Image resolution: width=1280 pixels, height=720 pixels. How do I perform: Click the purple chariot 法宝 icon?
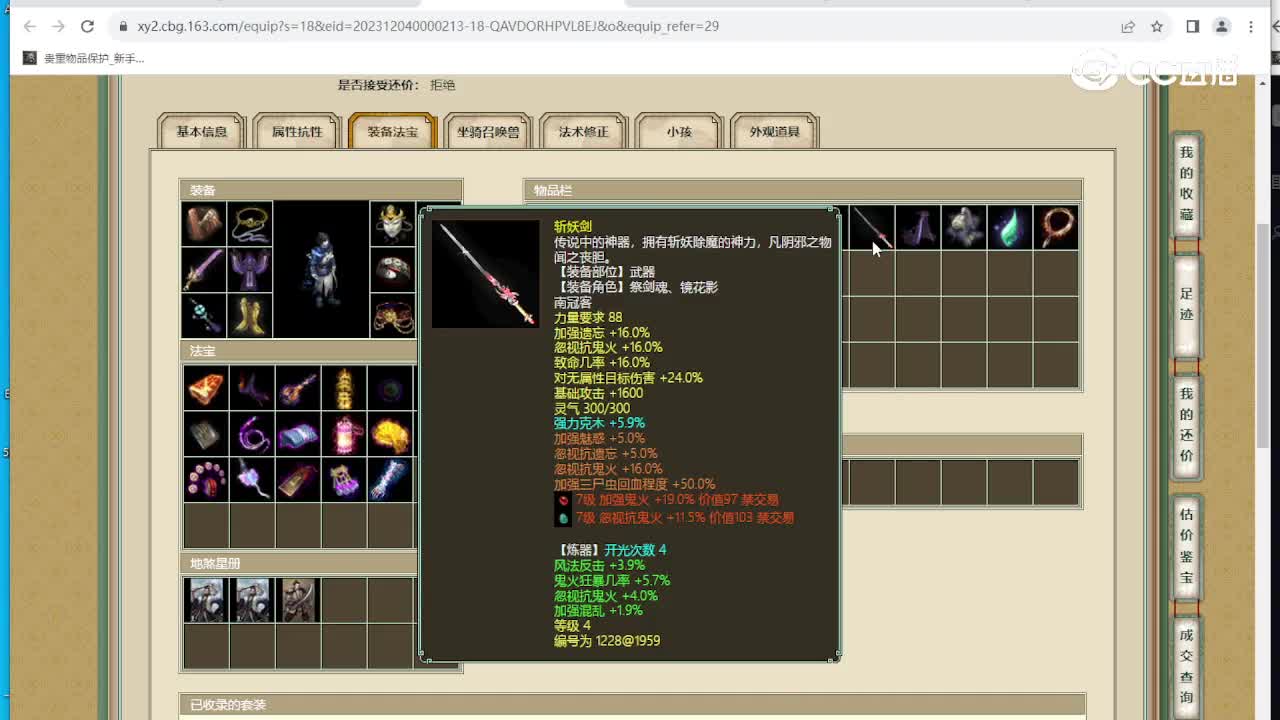[298, 480]
